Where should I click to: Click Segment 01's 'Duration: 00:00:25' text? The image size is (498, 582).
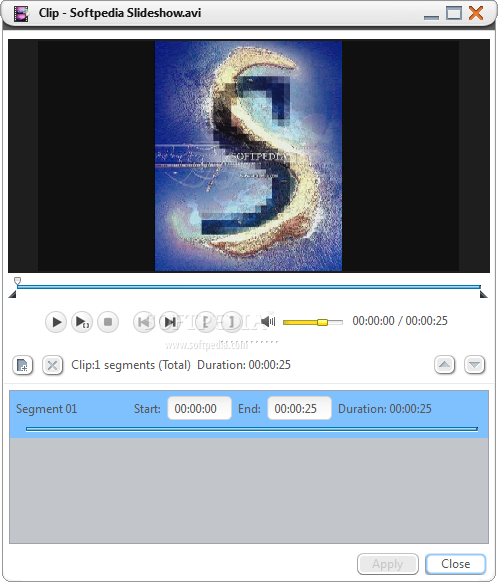coord(385,409)
